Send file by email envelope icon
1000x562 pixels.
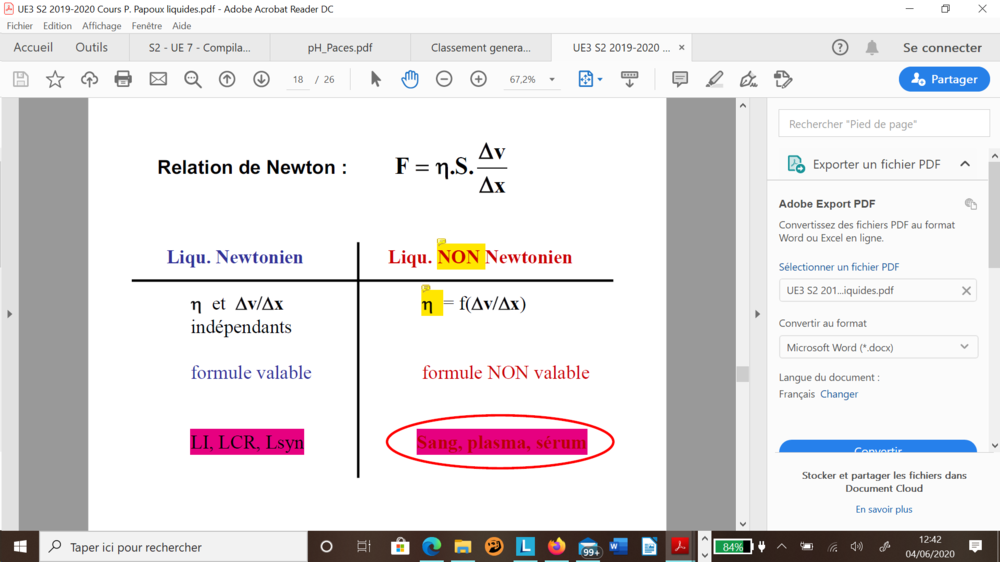click(158, 79)
